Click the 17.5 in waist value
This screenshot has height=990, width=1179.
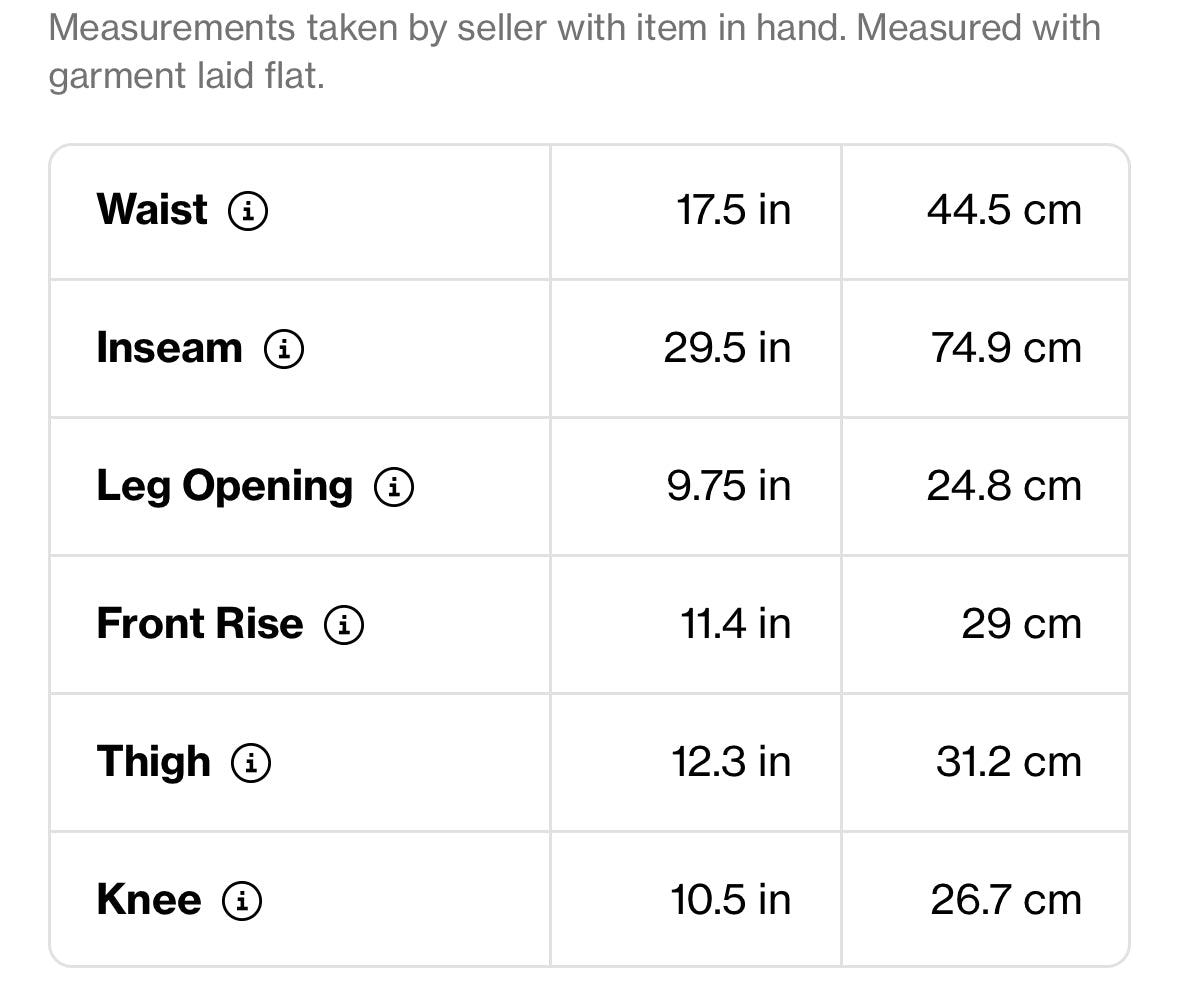[733, 210]
